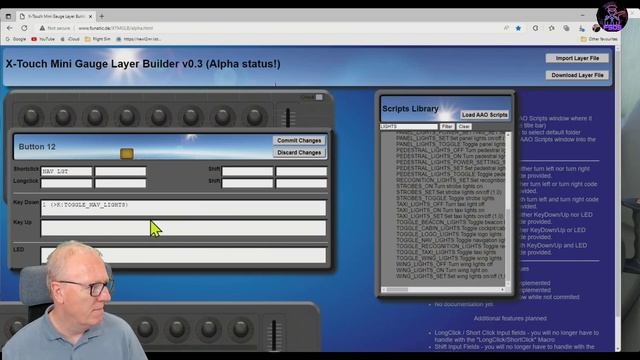Open the collections icon in browser toolbar

pos(566,28)
